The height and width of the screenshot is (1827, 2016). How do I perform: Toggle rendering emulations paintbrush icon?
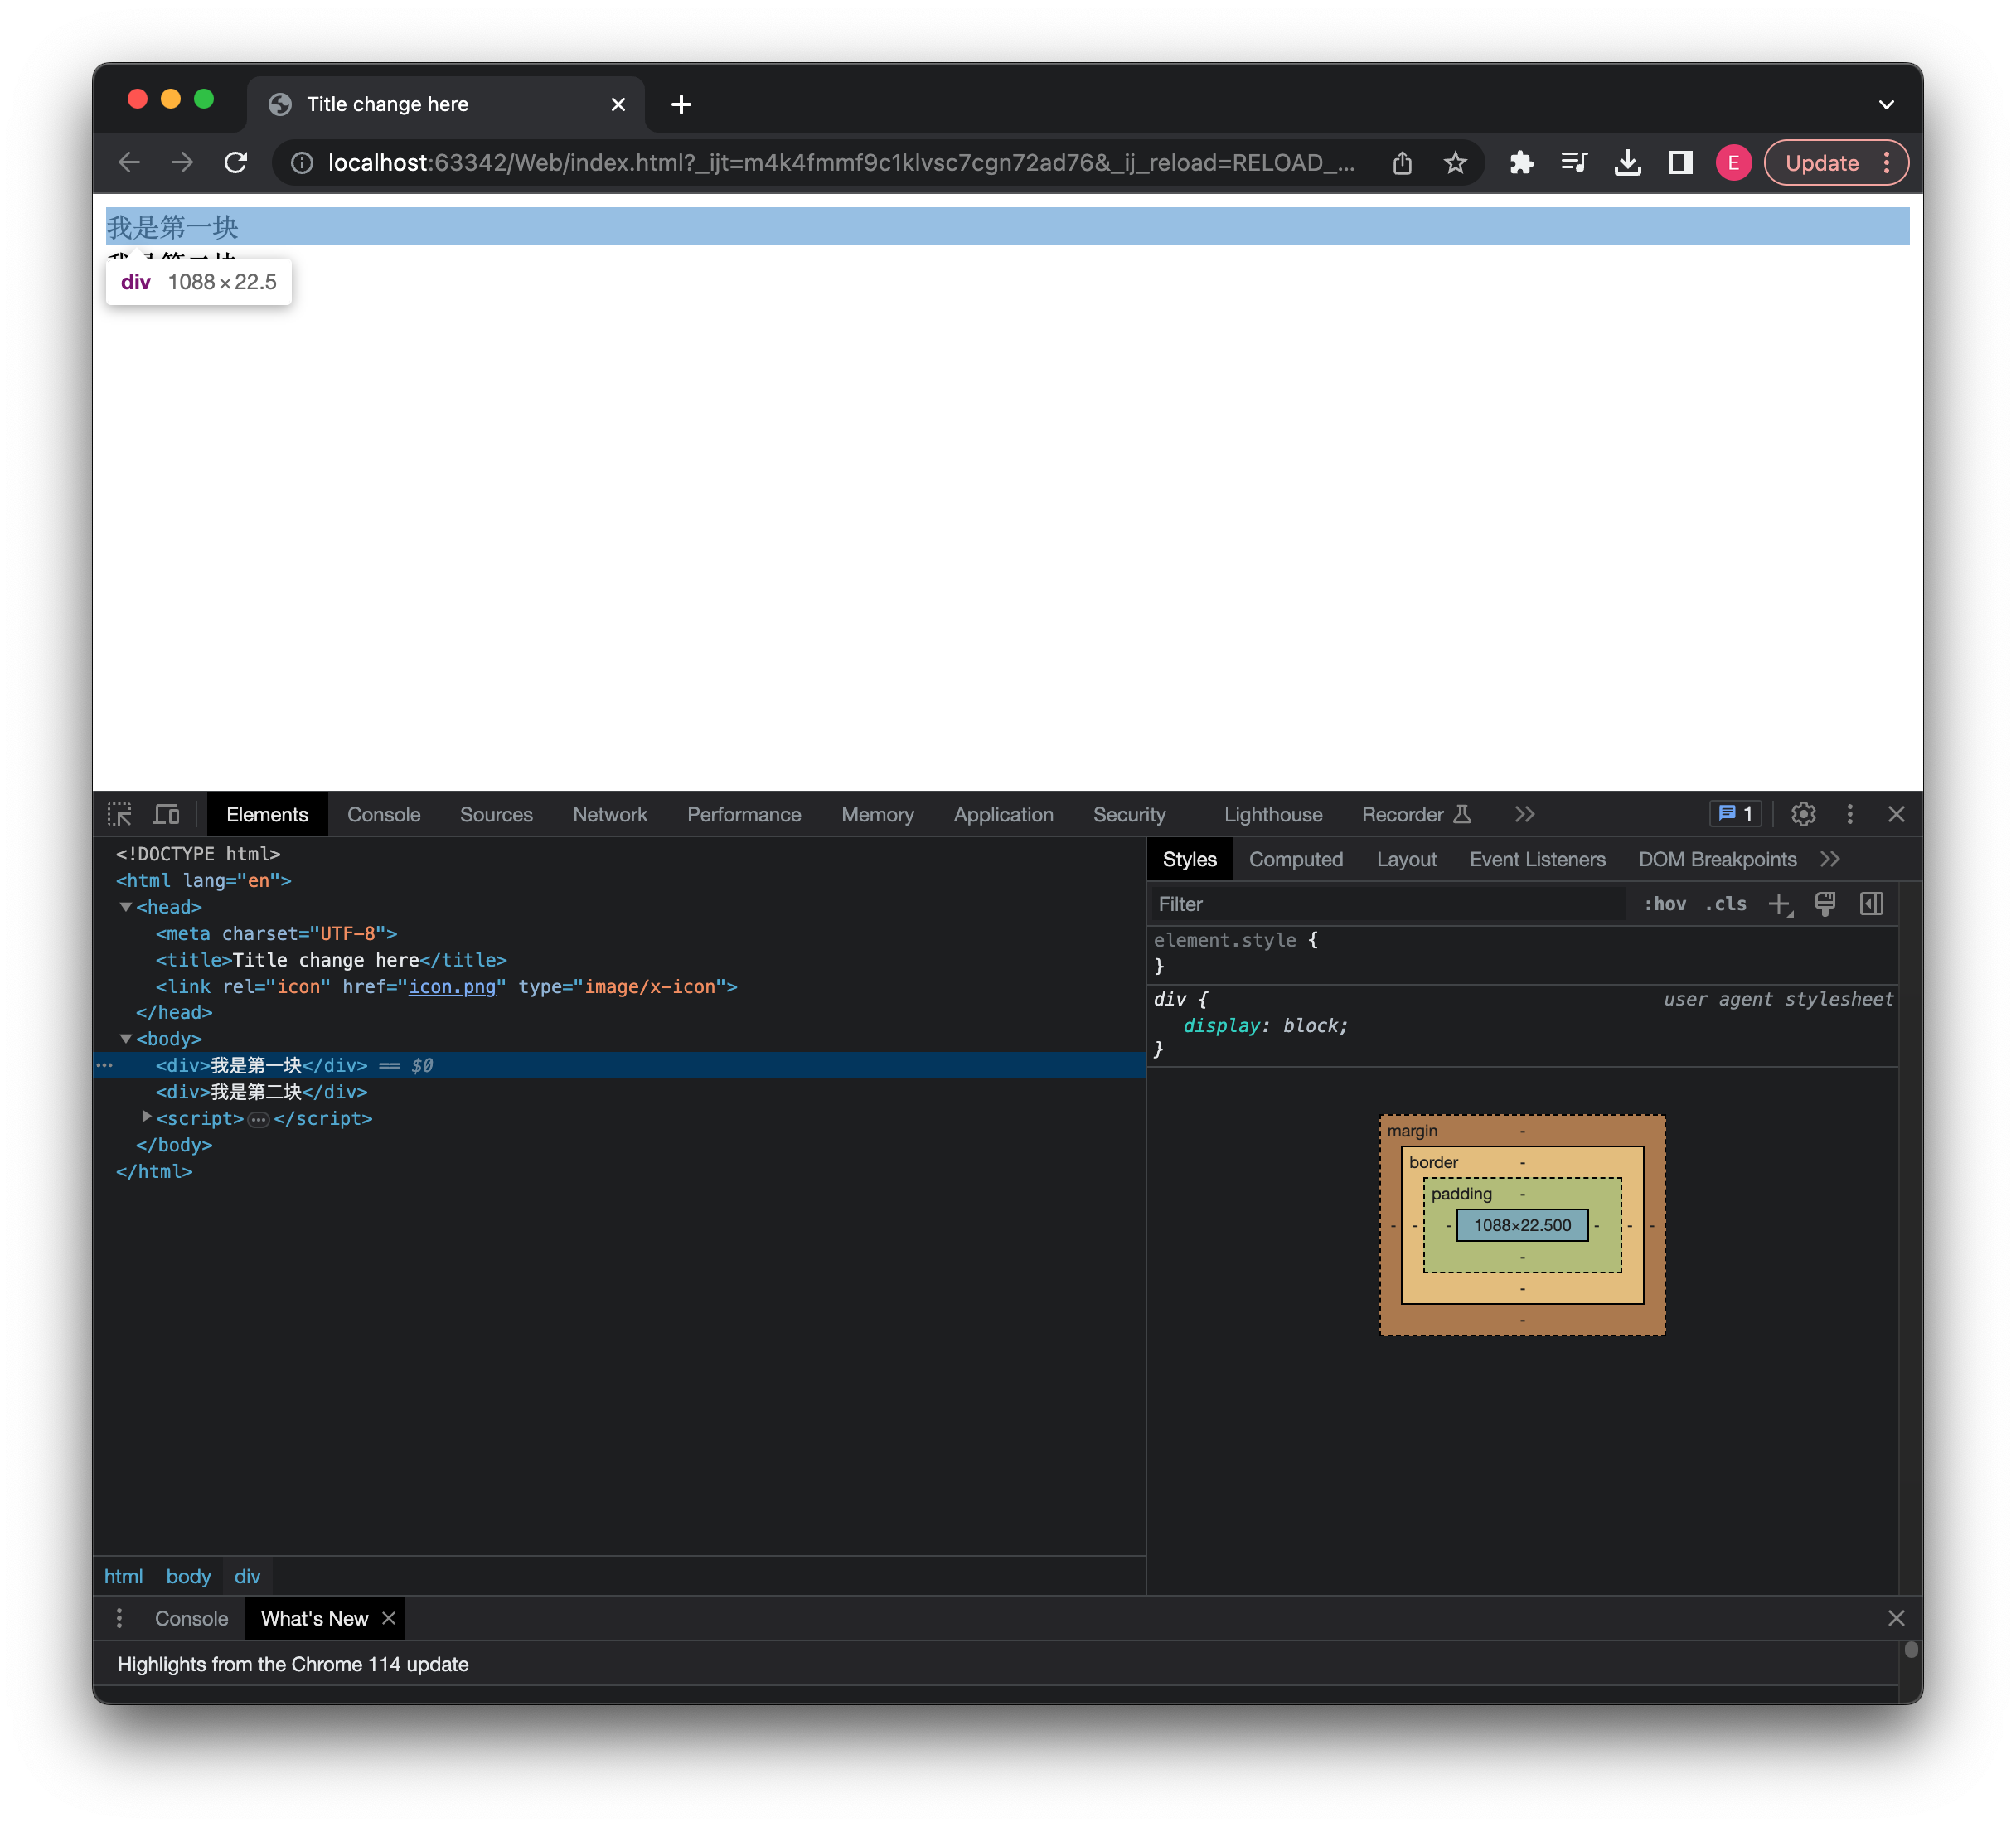point(1825,904)
